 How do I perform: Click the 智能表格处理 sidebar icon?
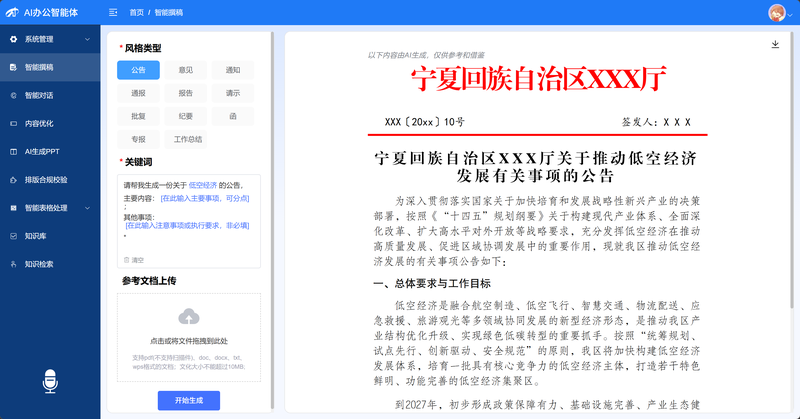[x=13, y=208]
